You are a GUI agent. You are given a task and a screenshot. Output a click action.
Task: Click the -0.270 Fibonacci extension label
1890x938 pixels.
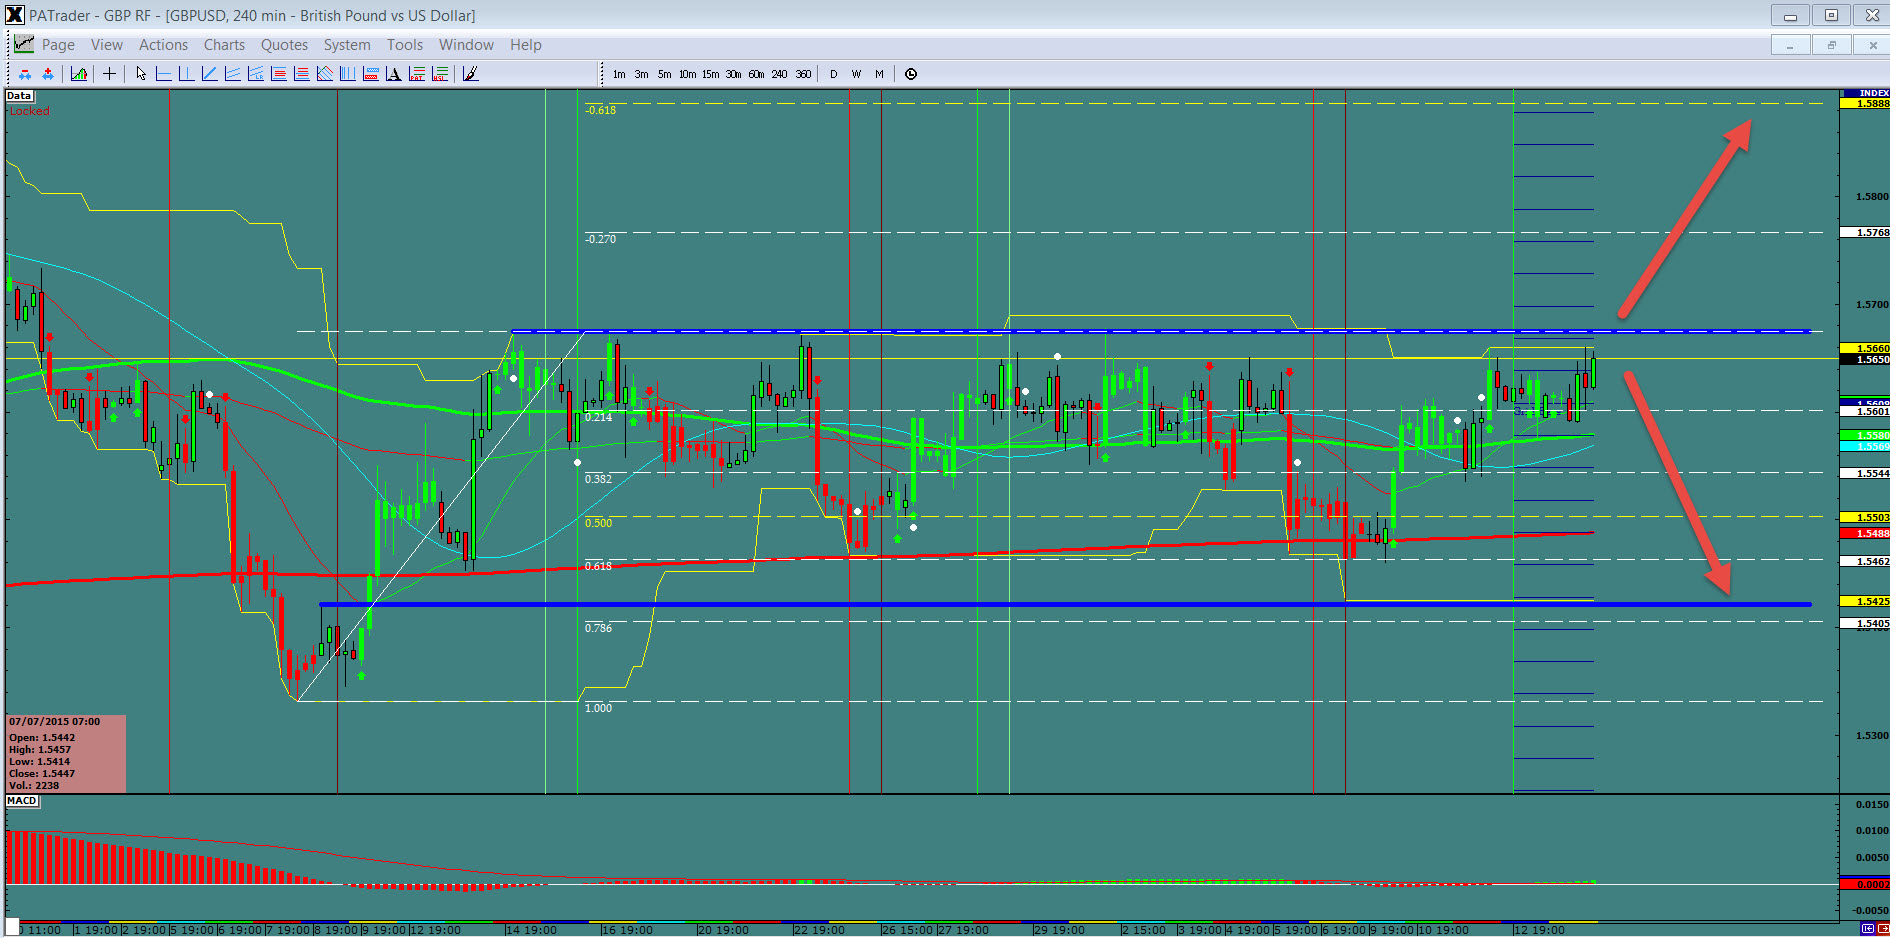[600, 239]
